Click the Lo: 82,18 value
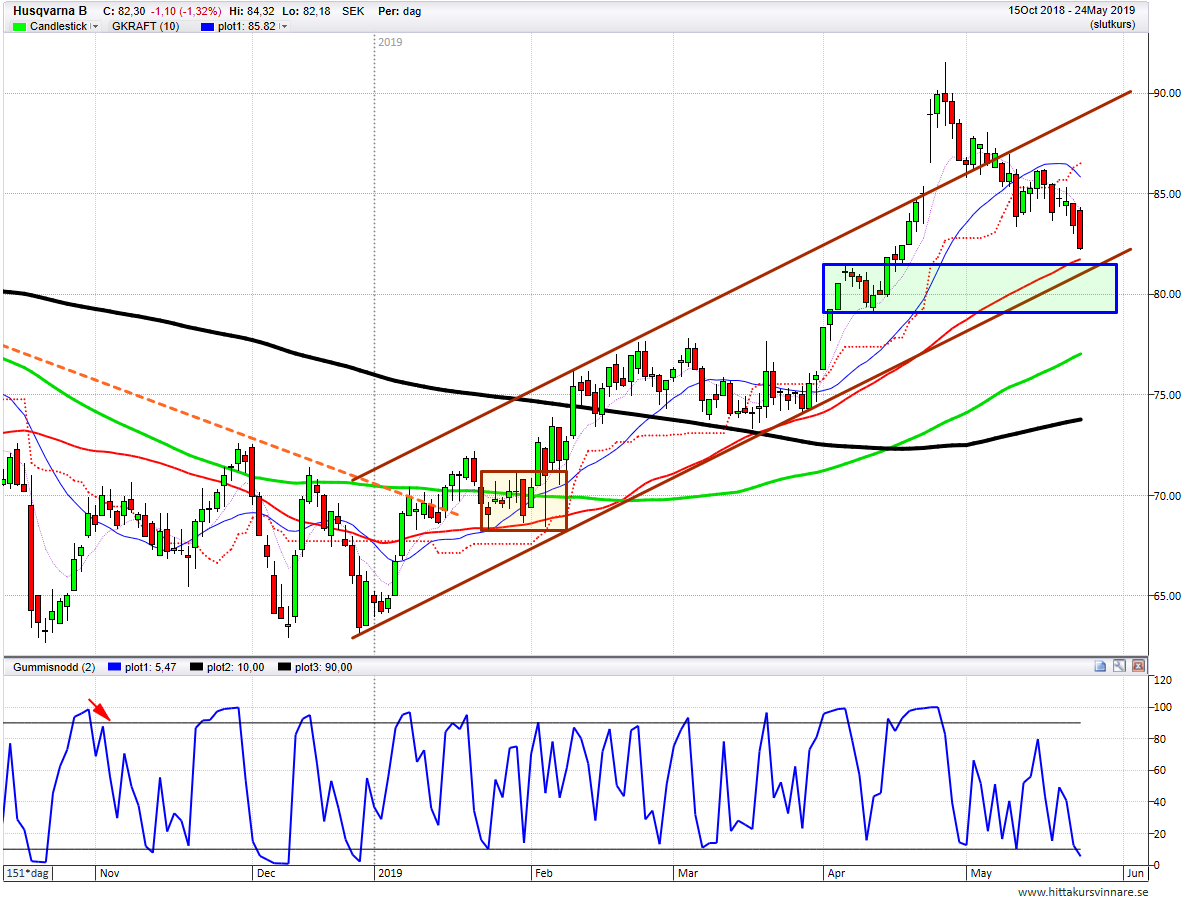The image size is (1193, 897). pyautogui.click(x=307, y=11)
